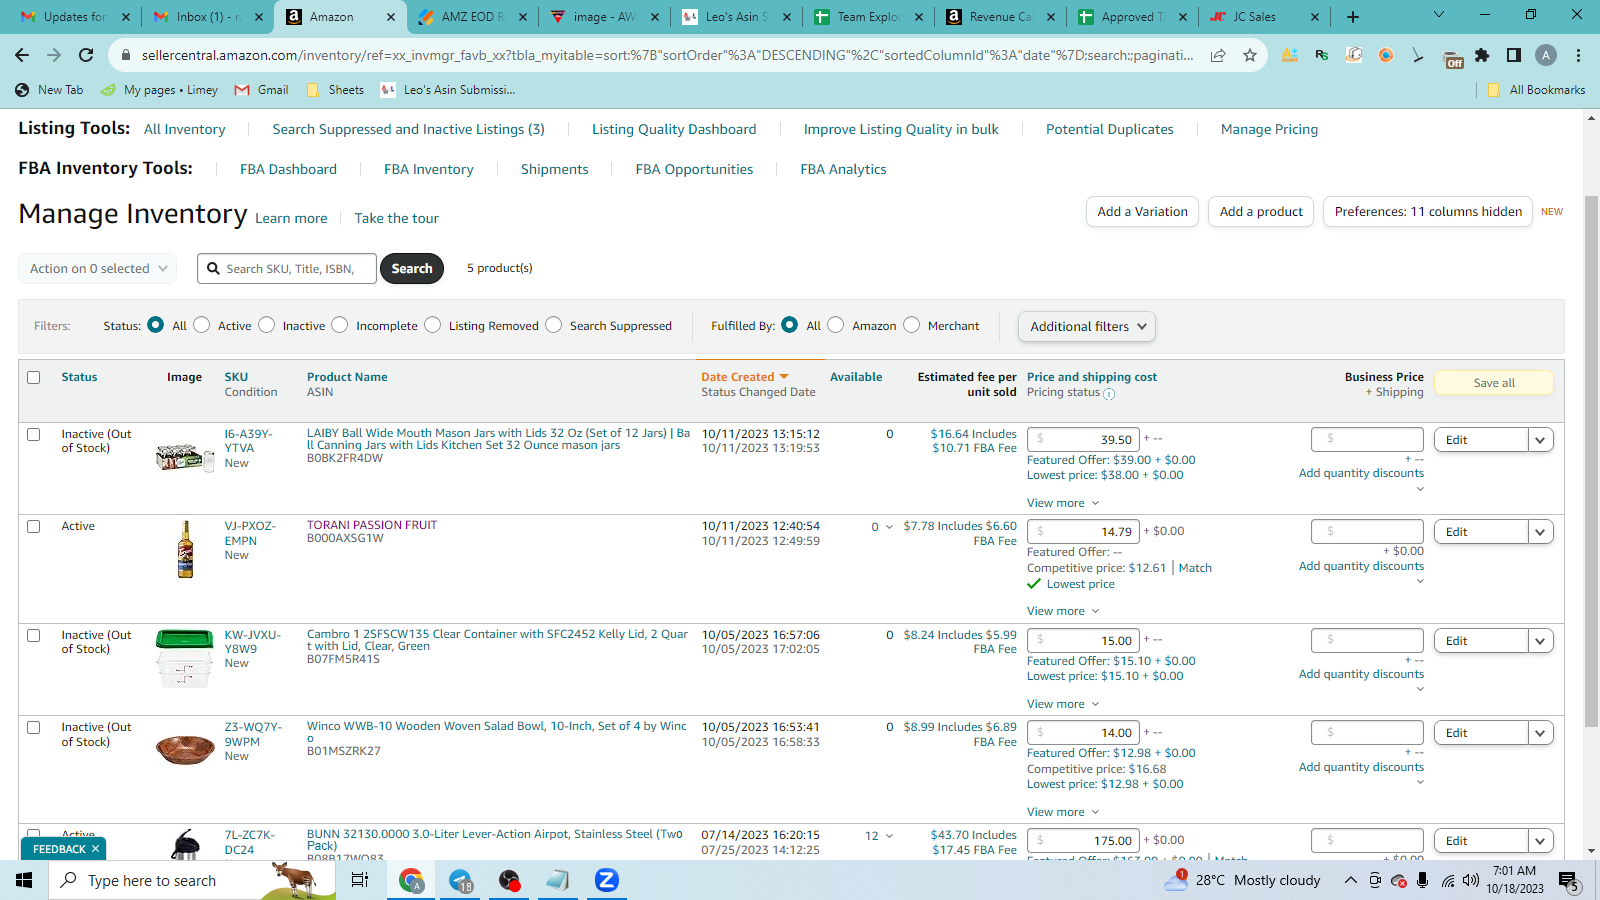Switch to the AMZ EOD browser tab
Screen dimensions: 1600x900
(x=473, y=17)
